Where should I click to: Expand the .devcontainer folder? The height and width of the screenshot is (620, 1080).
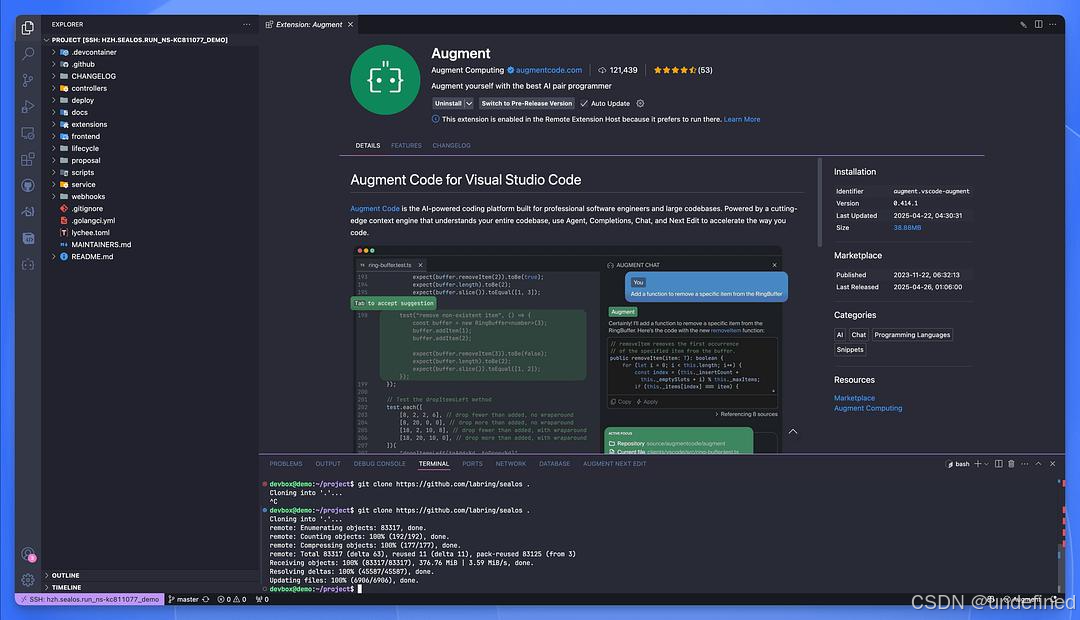click(54, 52)
